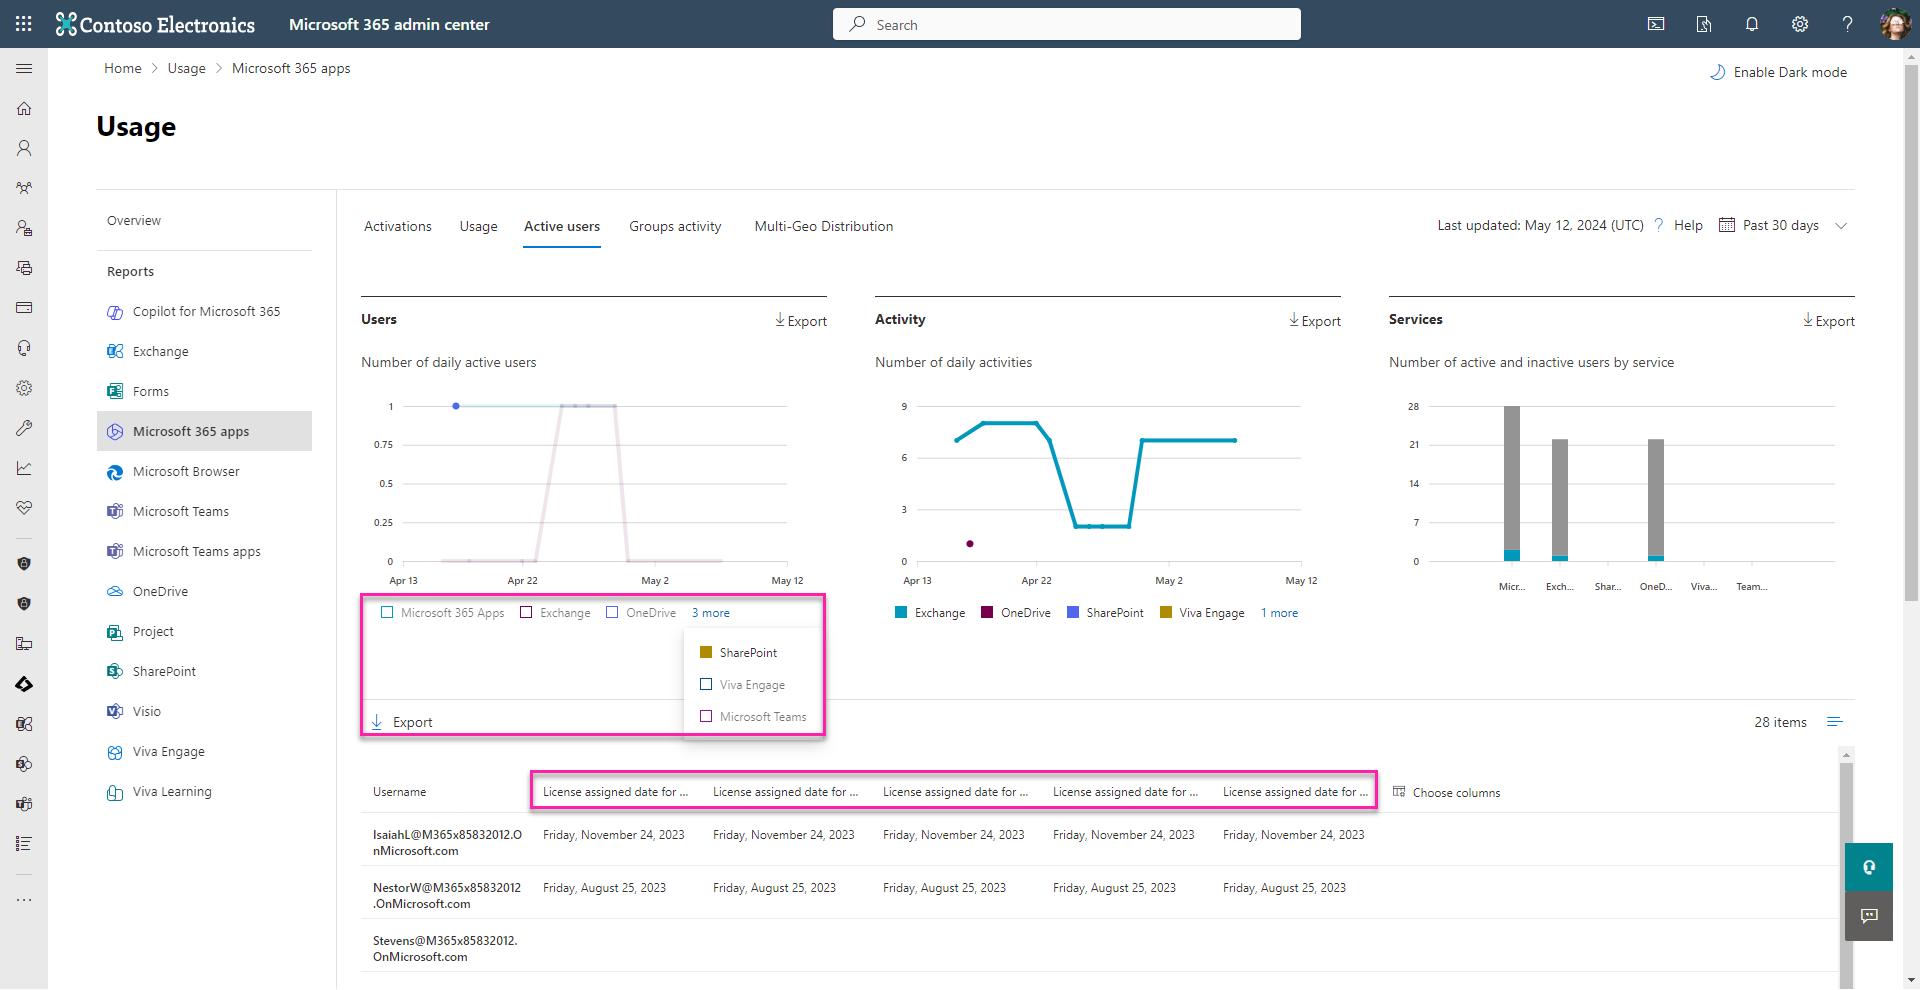The height and width of the screenshot is (990, 1920).
Task: Select the Active users tab
Action: pyautogui.click(x=562, y=227)
